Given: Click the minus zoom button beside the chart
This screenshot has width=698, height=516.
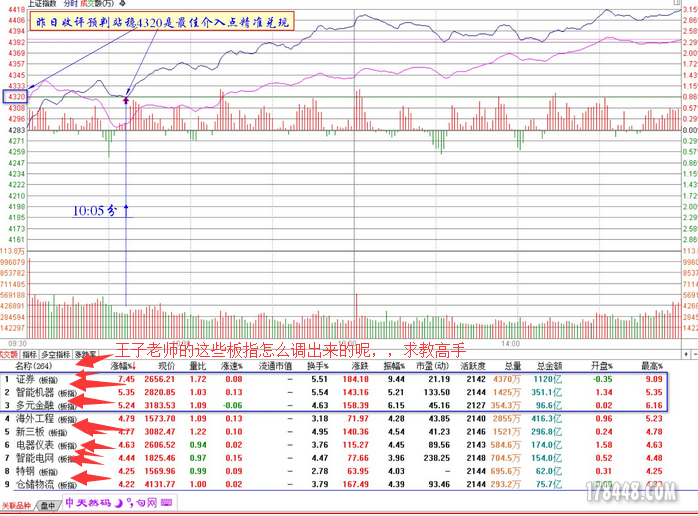Looking at the screenshot, I should (x=695, y=354).
